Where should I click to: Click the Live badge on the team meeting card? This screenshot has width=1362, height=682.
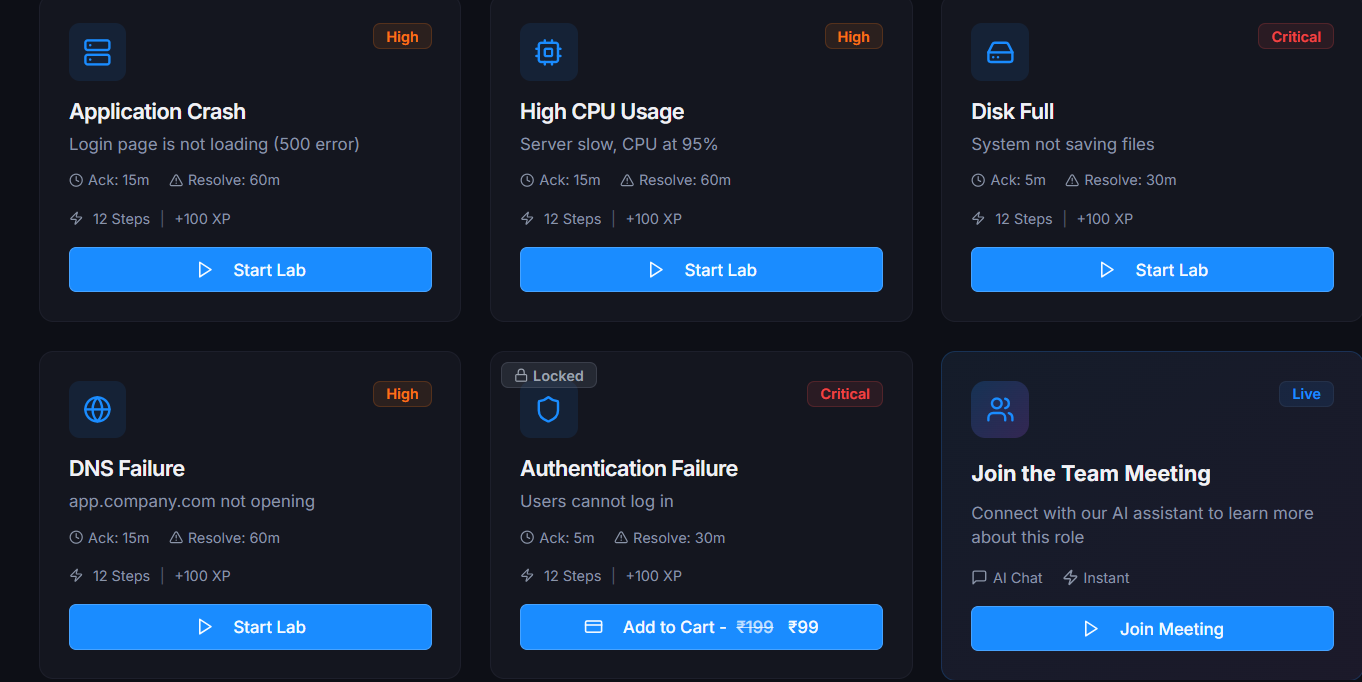click(1305, 393)
